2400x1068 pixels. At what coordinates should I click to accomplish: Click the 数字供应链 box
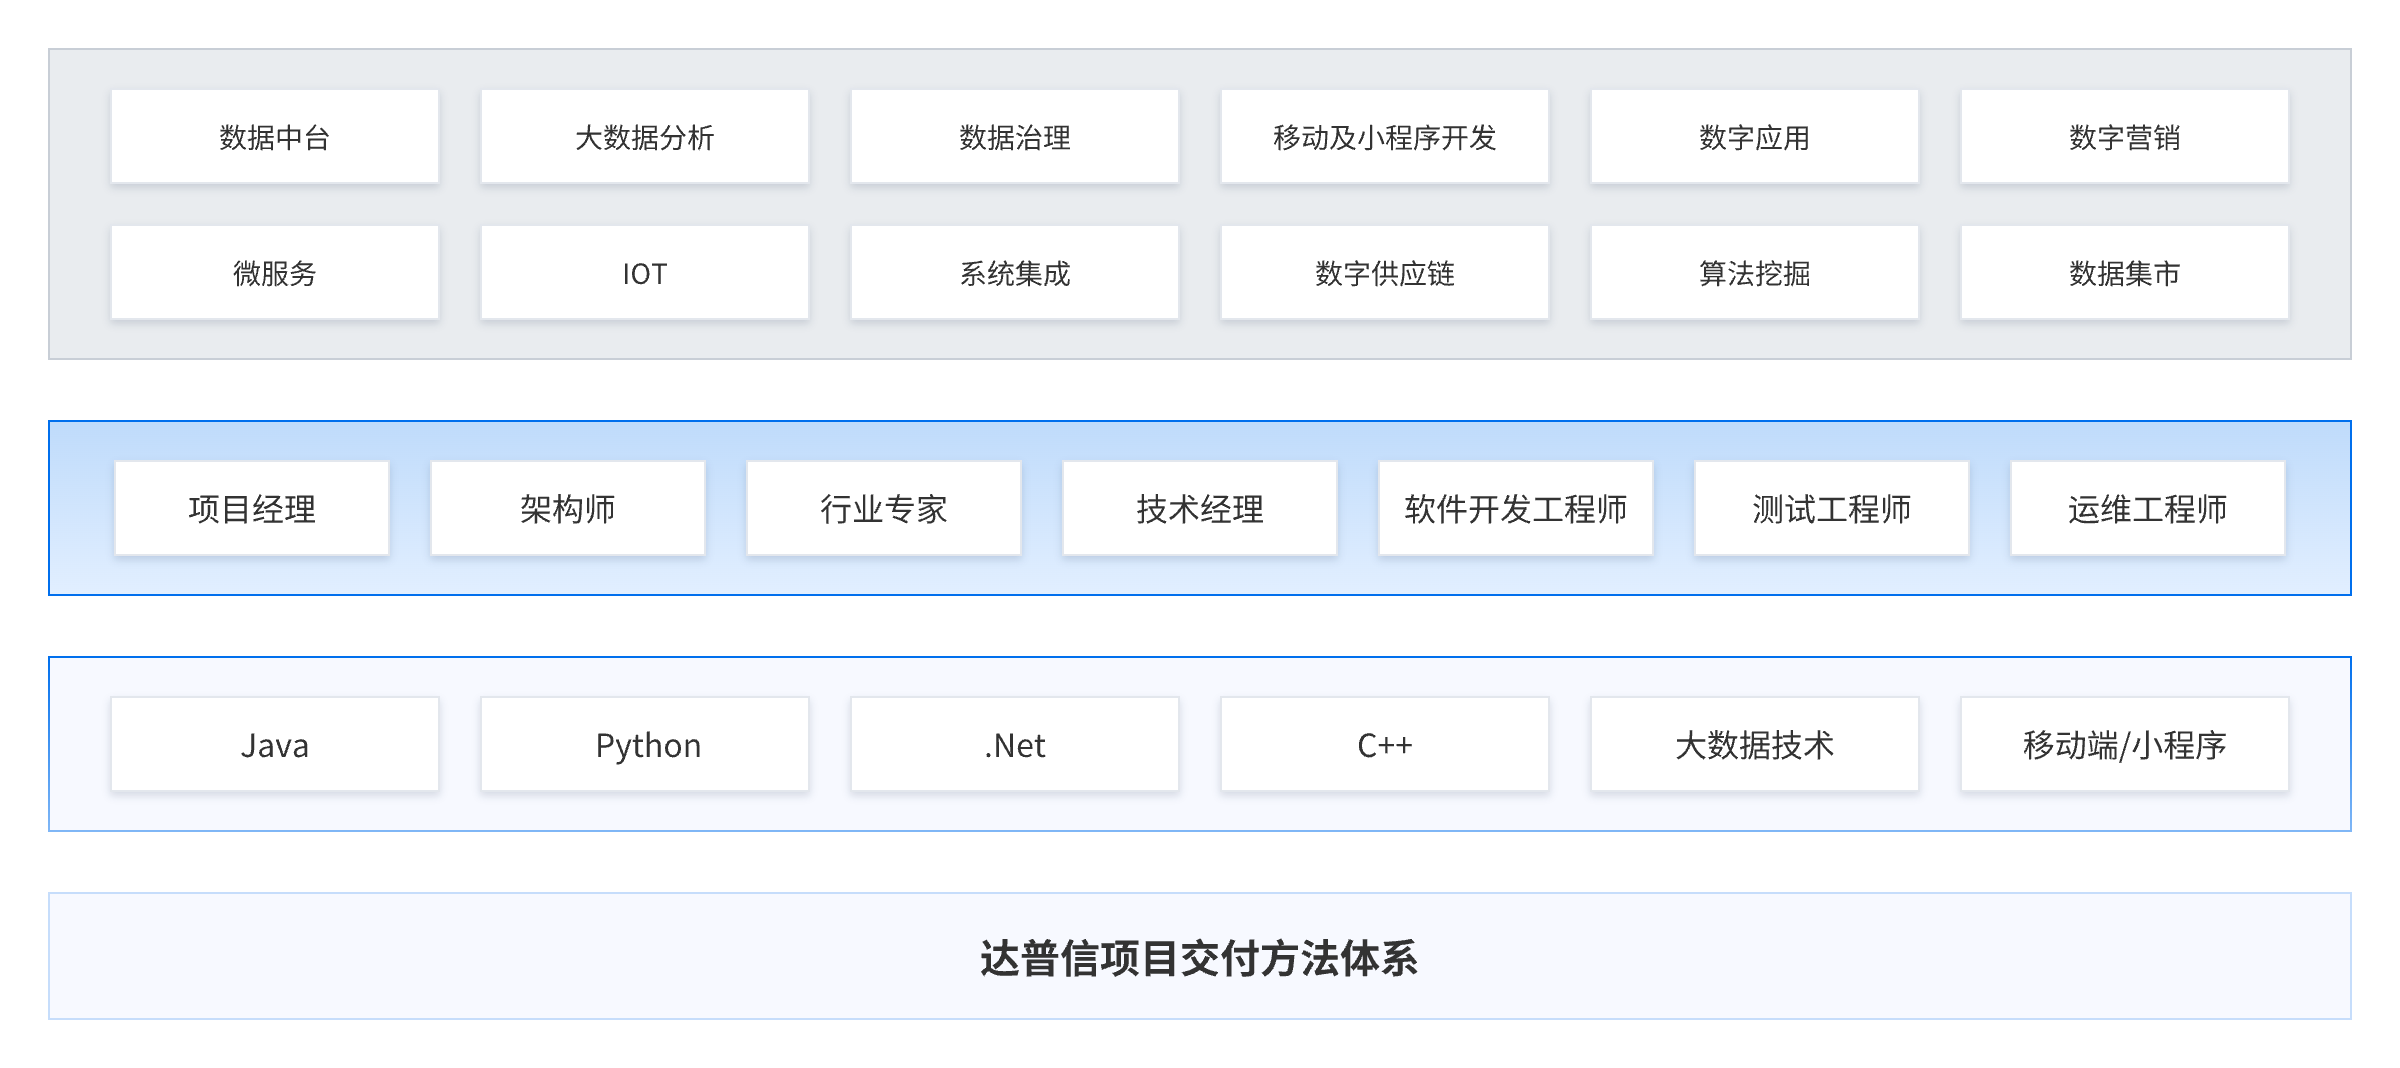coord(1385,273)
